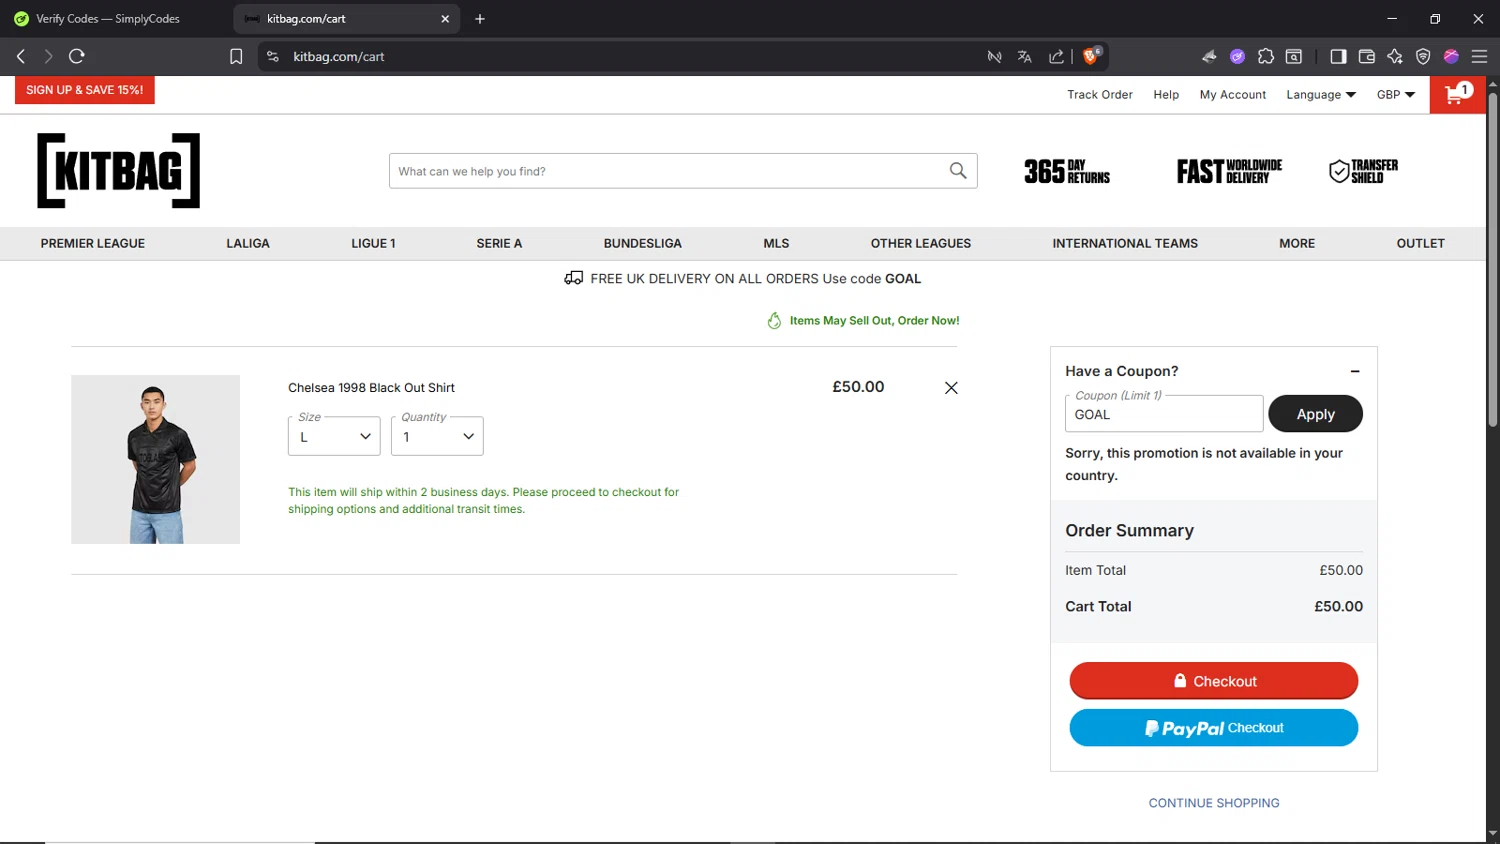Click the browser address bar URL

point(339,57)
